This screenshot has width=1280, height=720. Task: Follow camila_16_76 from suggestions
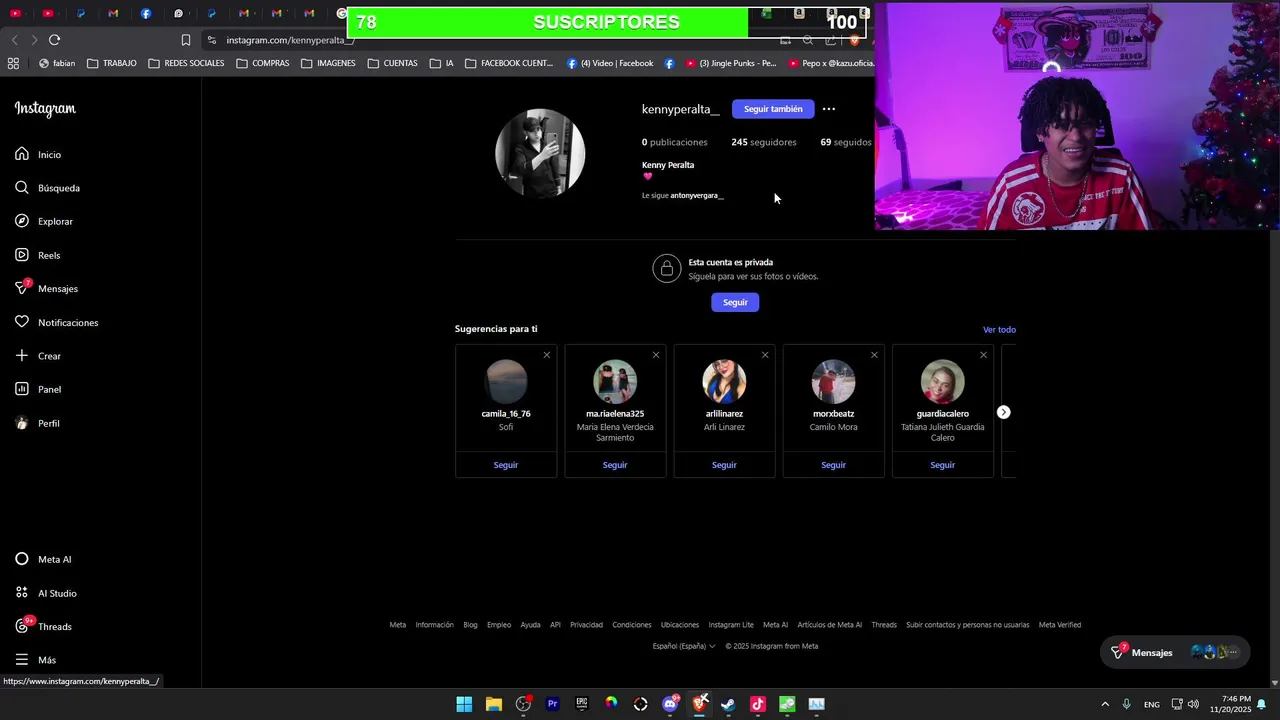506,465
